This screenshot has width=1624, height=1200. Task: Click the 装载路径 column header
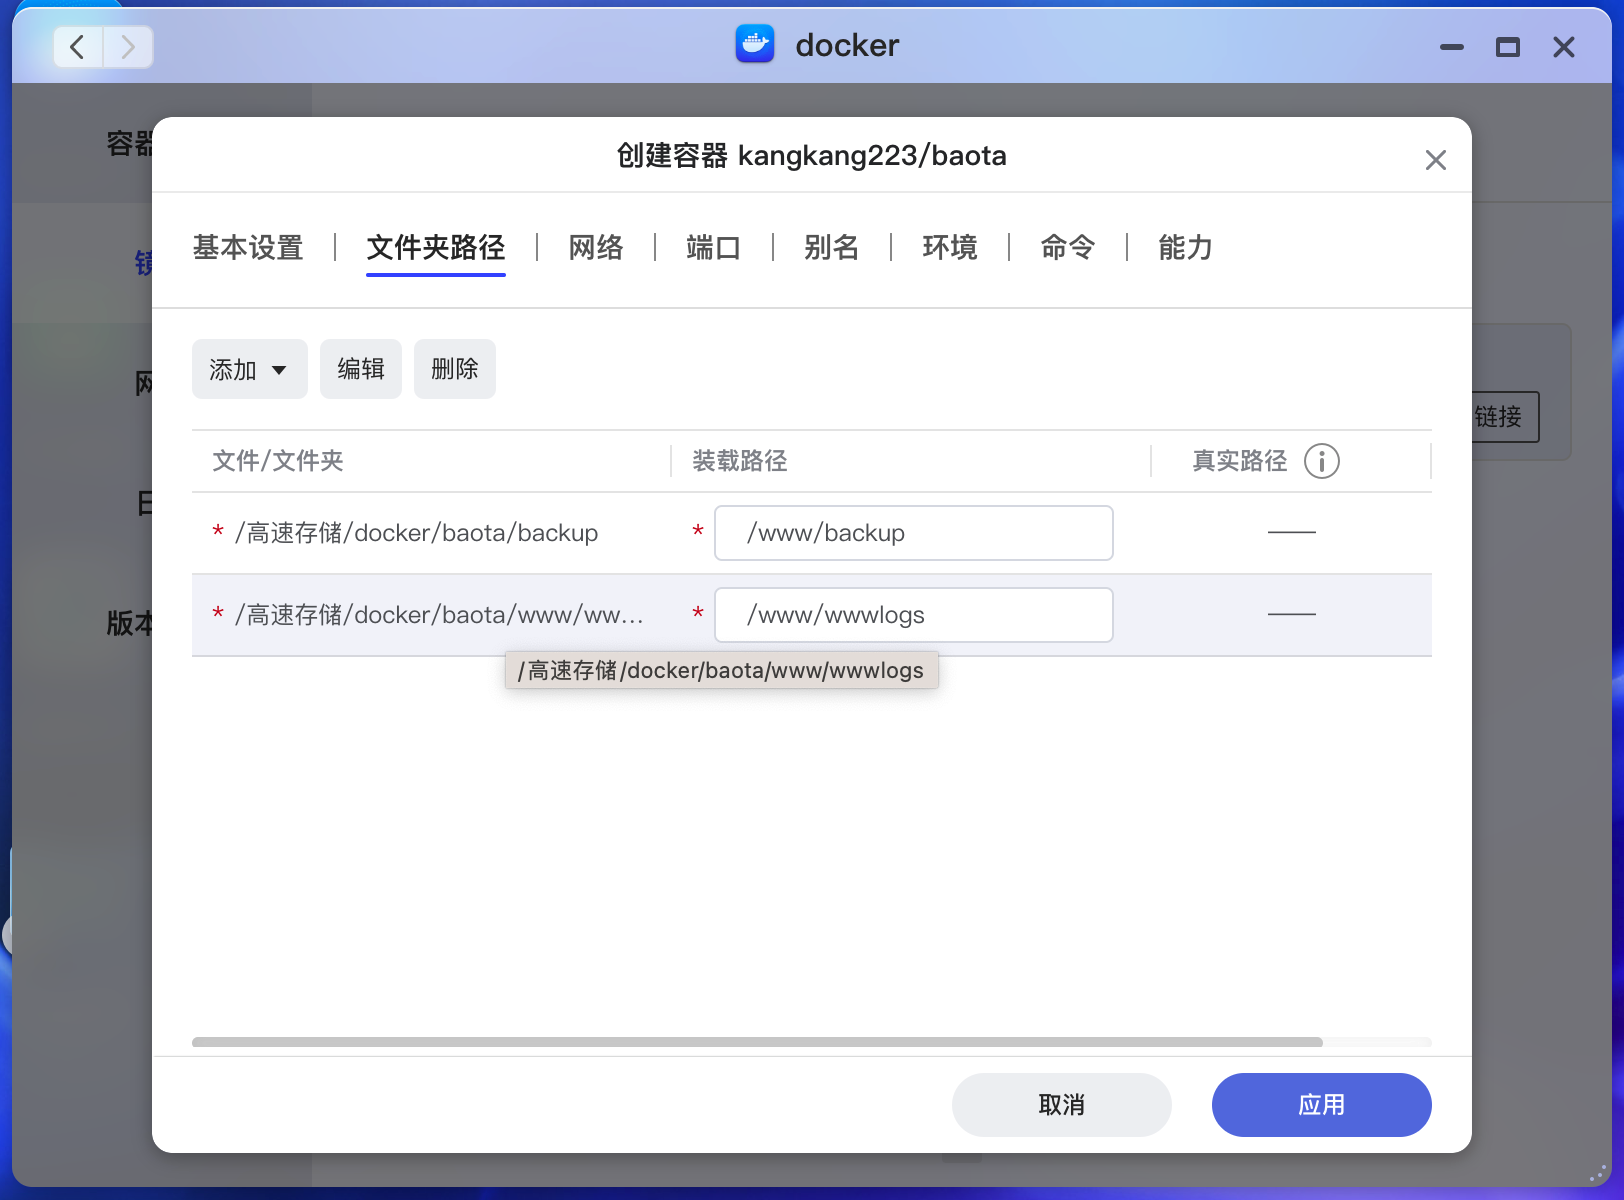click(740, 461)
